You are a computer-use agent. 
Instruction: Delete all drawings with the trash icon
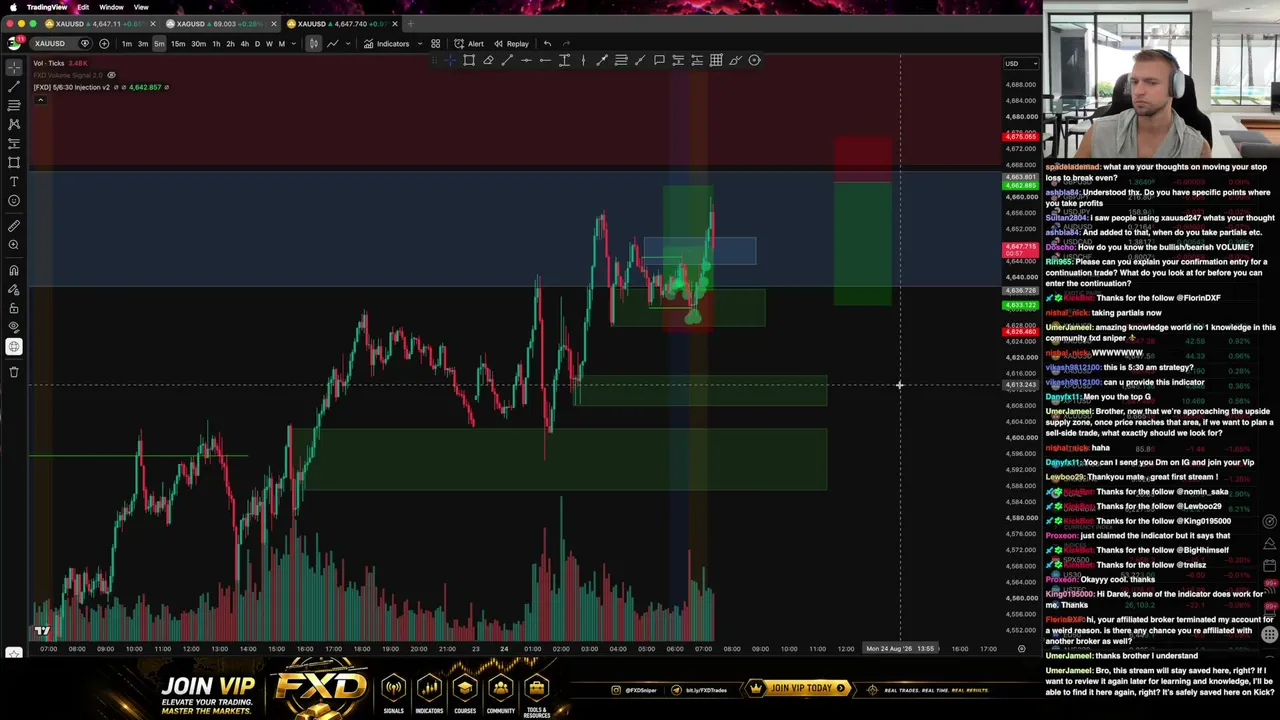click(14, 372)
